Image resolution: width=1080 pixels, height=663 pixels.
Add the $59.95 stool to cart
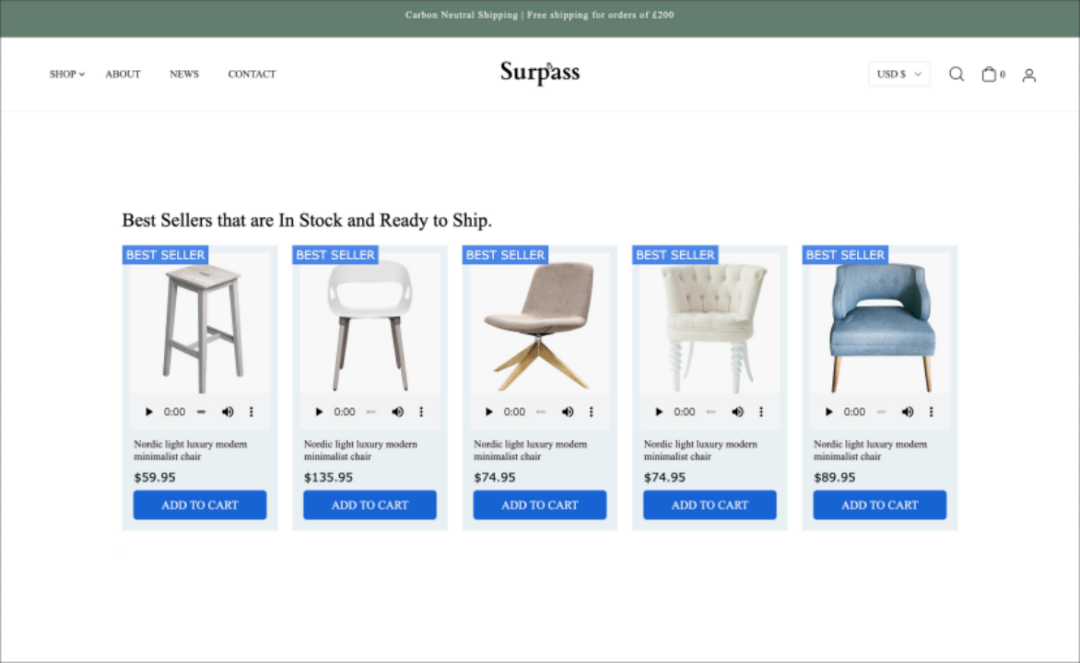click(x=200, y=505)
